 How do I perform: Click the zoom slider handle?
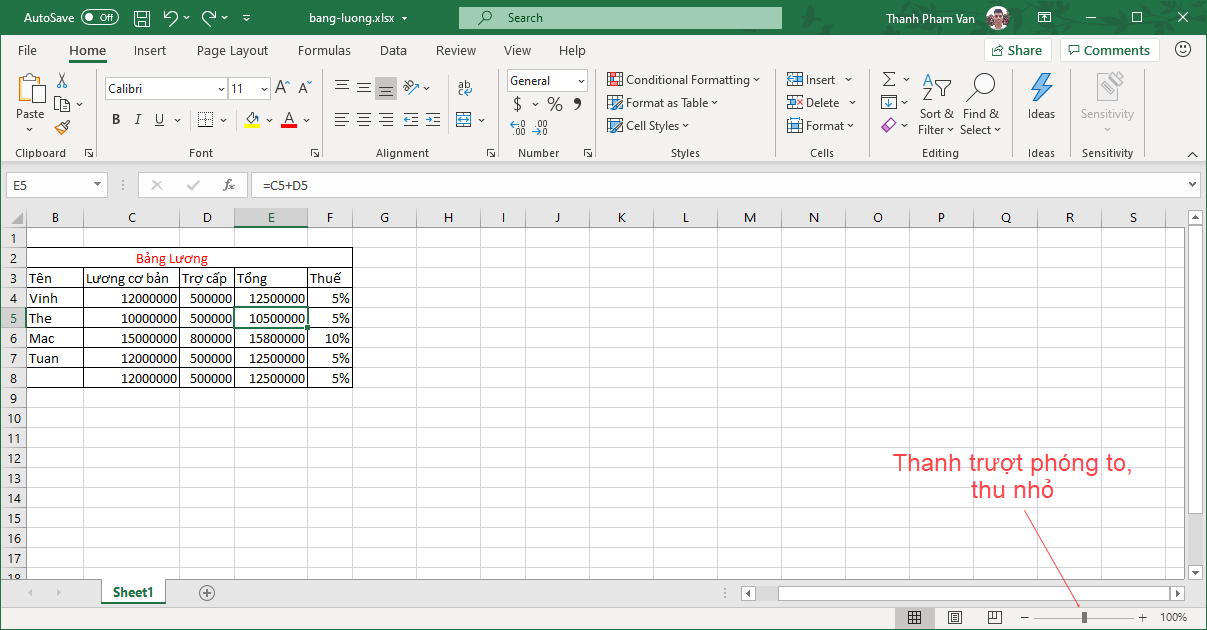point(1084,617)
